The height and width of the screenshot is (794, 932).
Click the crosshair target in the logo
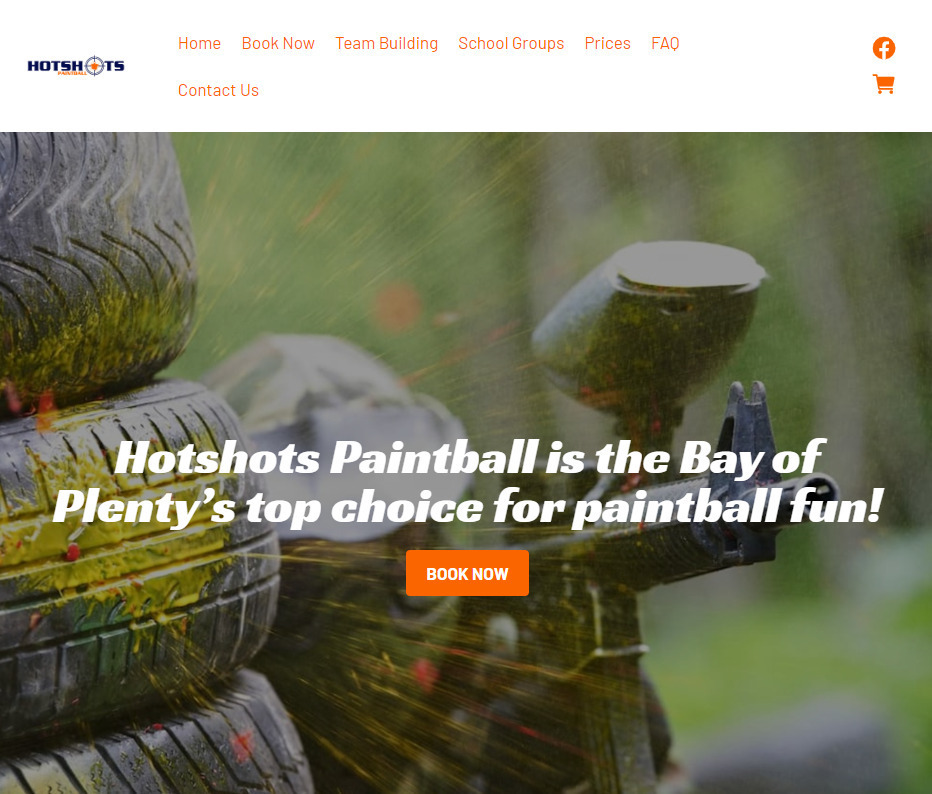(x=95, y=65)
